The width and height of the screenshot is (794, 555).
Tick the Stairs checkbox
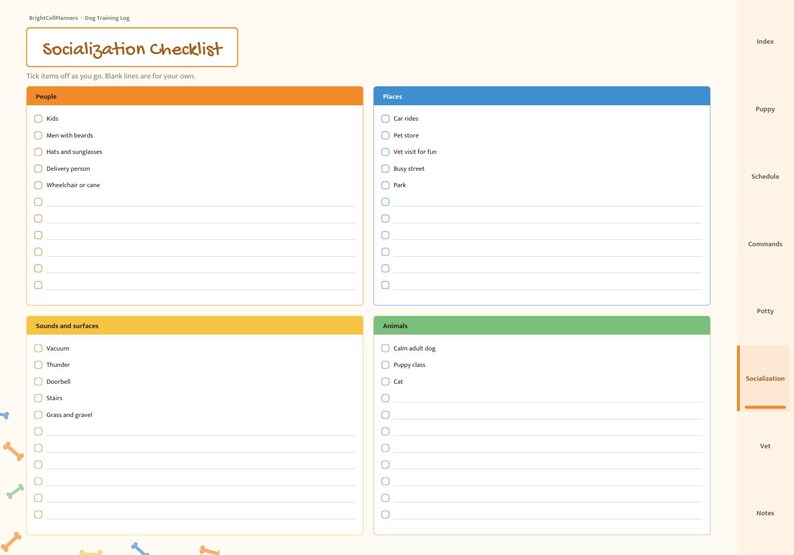pyautogui.click(x=38, y=398)
